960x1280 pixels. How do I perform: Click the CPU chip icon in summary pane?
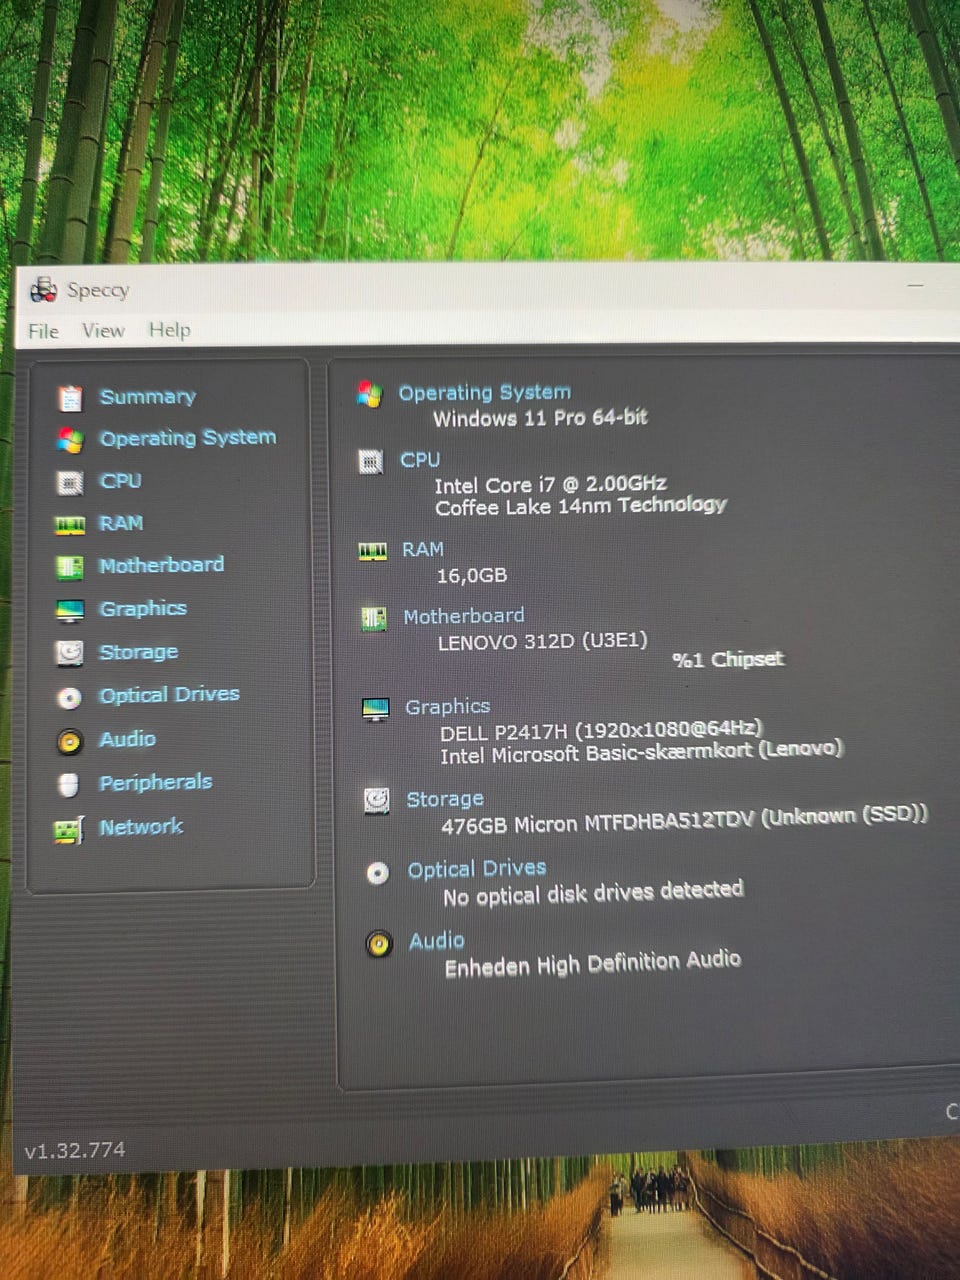(371, 462)
